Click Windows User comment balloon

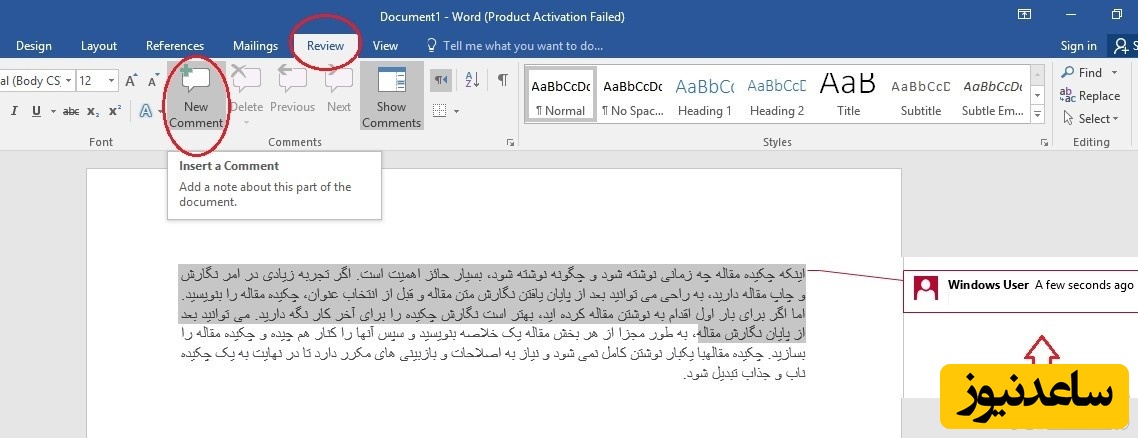click(1020, 292)
